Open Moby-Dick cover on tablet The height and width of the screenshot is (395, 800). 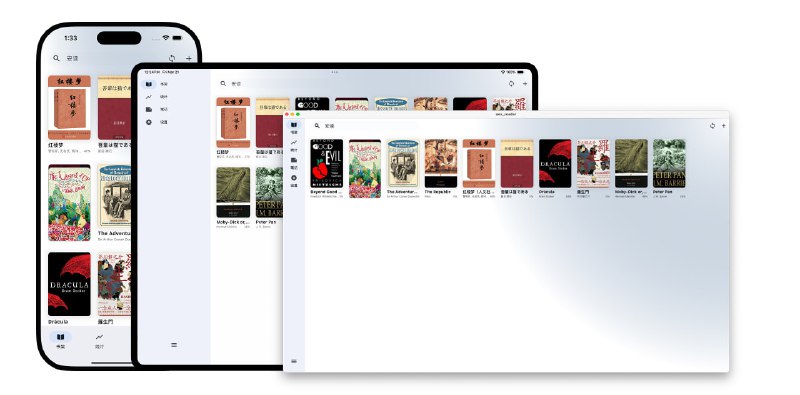tap(233, 192)
